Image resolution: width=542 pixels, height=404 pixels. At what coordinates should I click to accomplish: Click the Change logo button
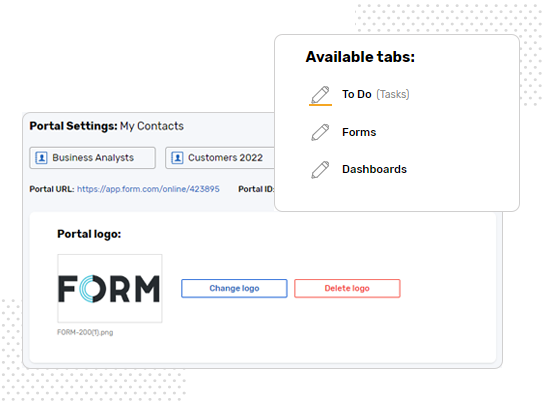pyautogui.click(x=234, y=288)
